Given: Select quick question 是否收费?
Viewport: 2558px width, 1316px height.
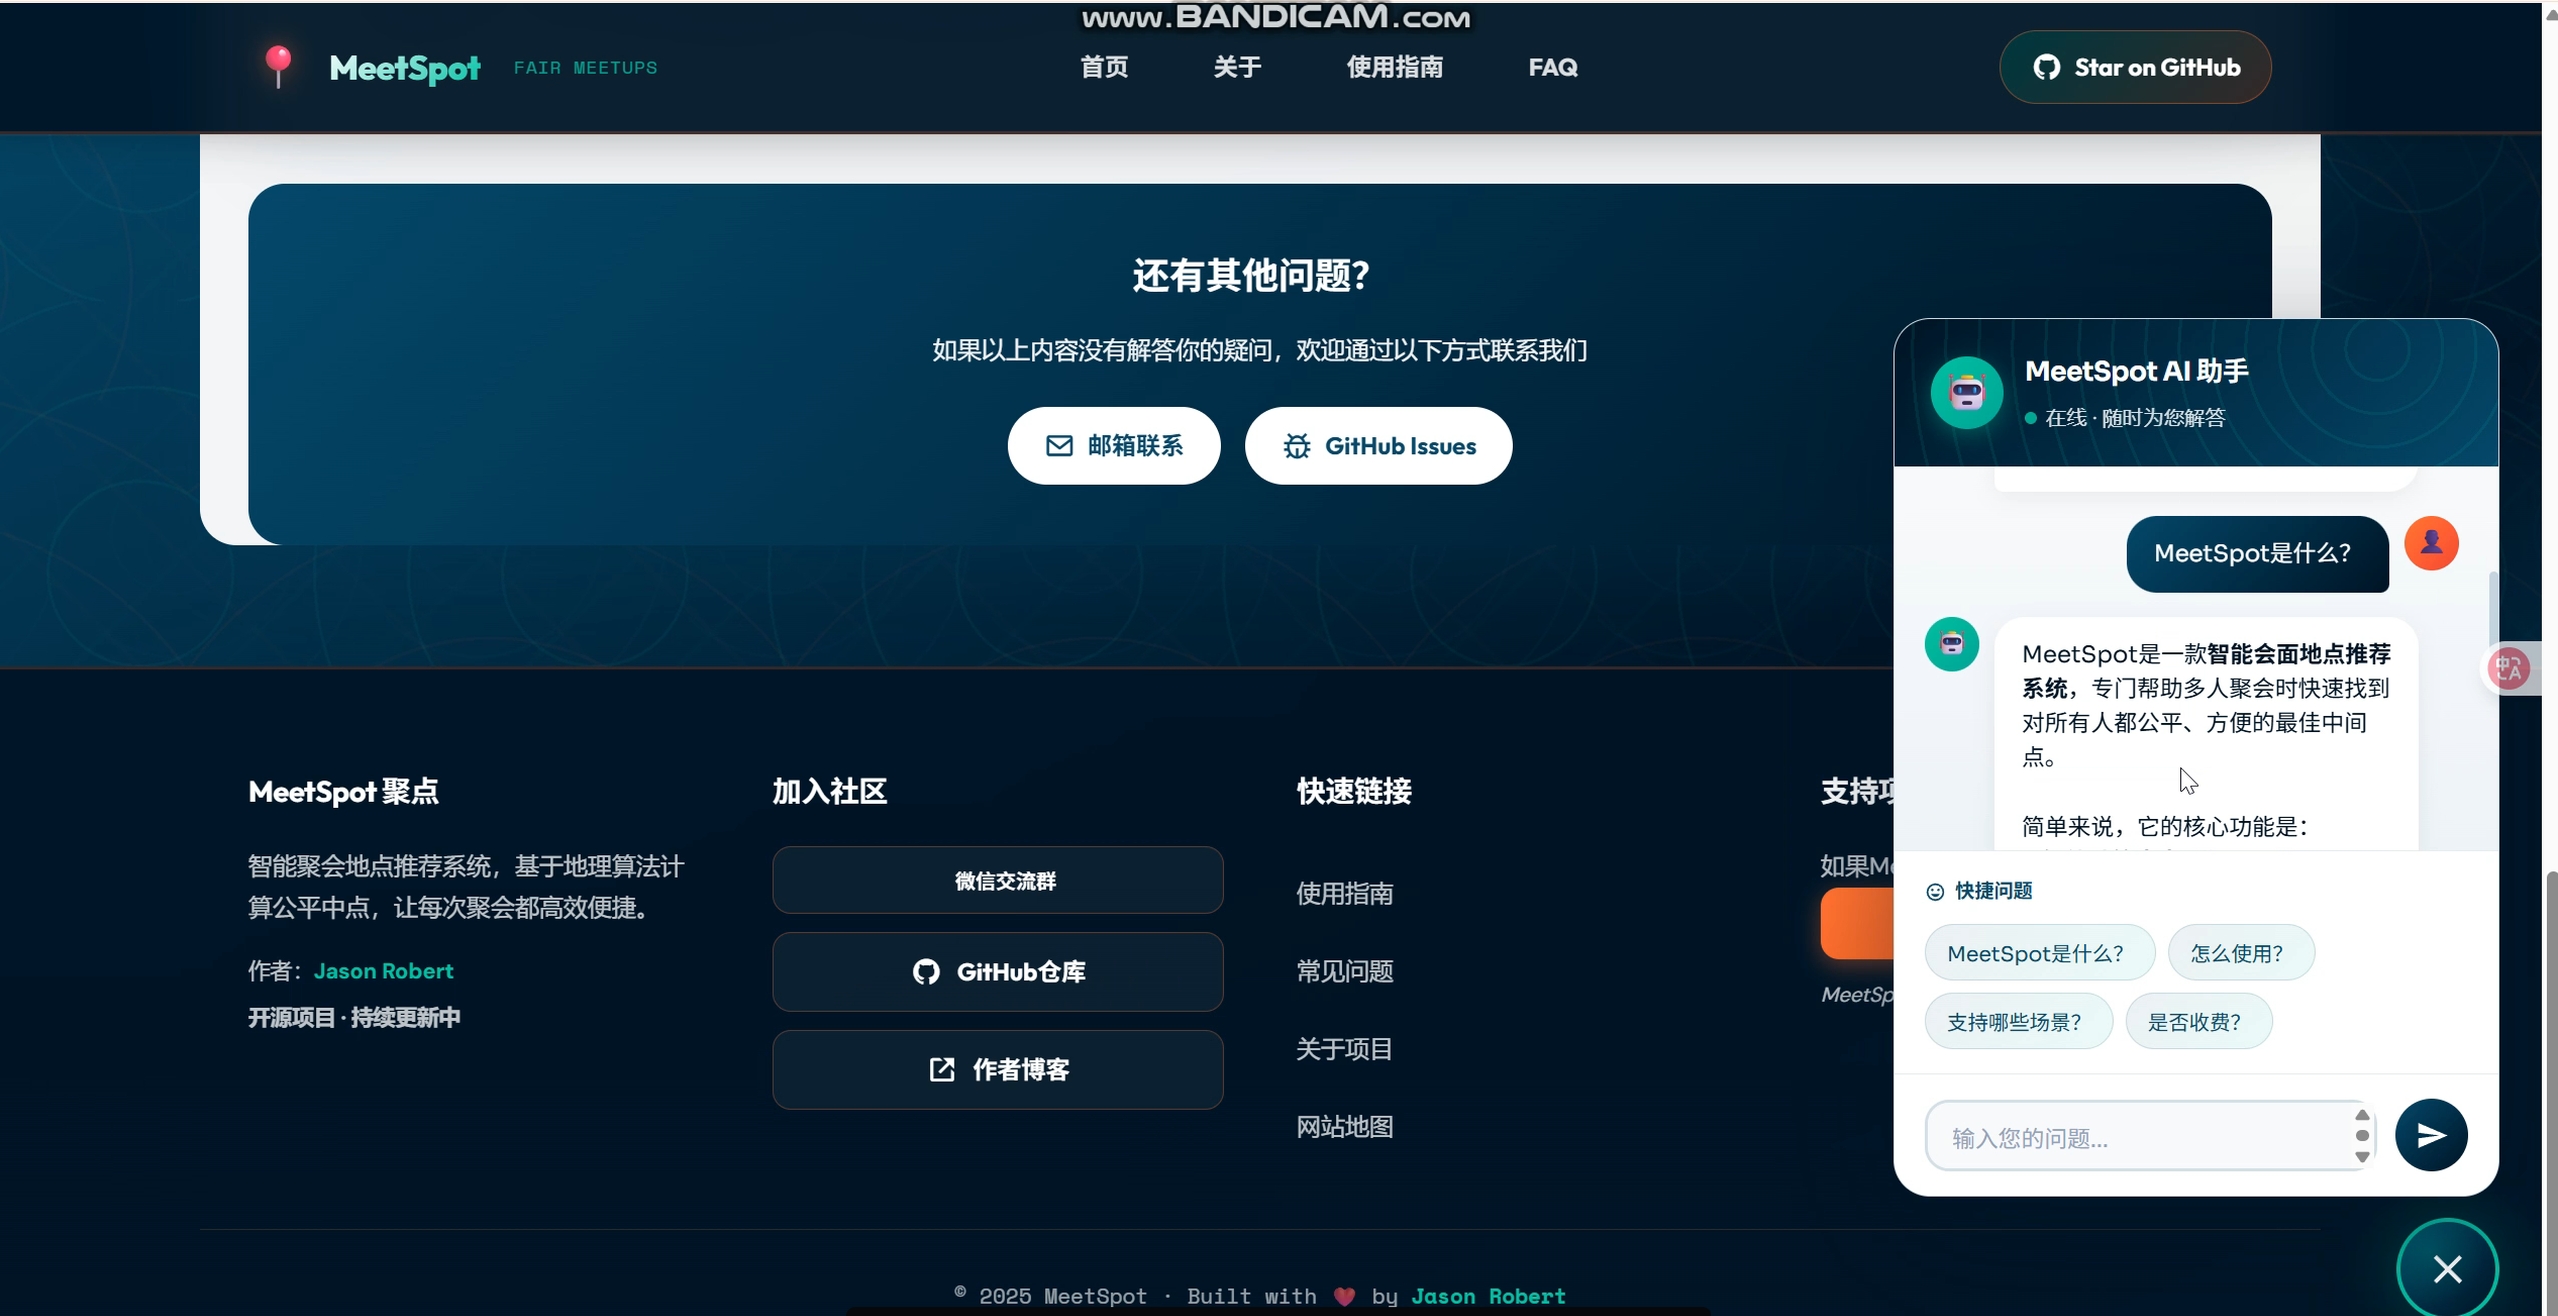Looking at the screenshot, I should pos(2197,1021).
